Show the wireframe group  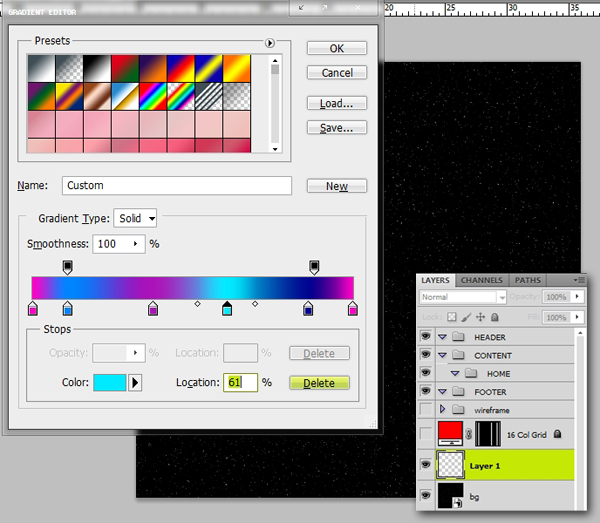[426, 409]
